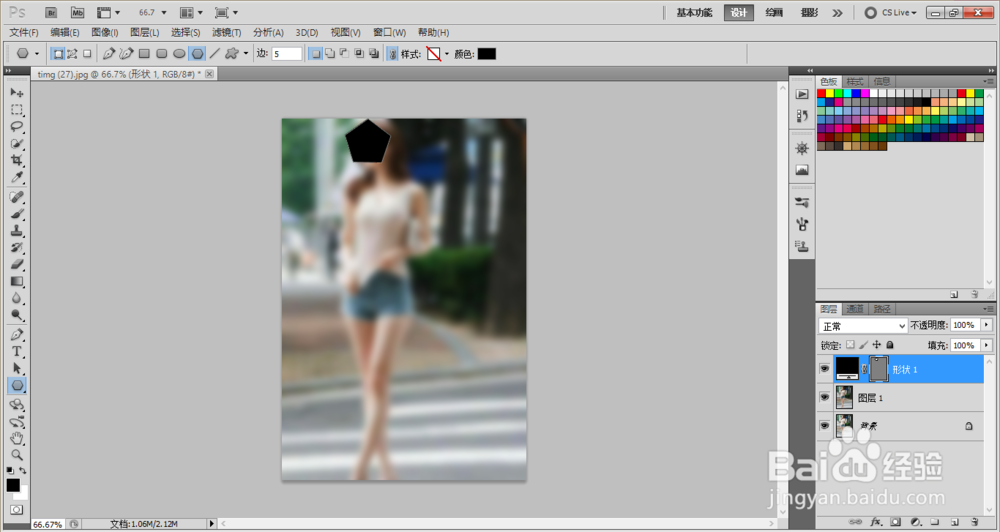Screen dimensions: 1000x532
Task: Switch to the 路径 tab
Action: pos(882,309)
